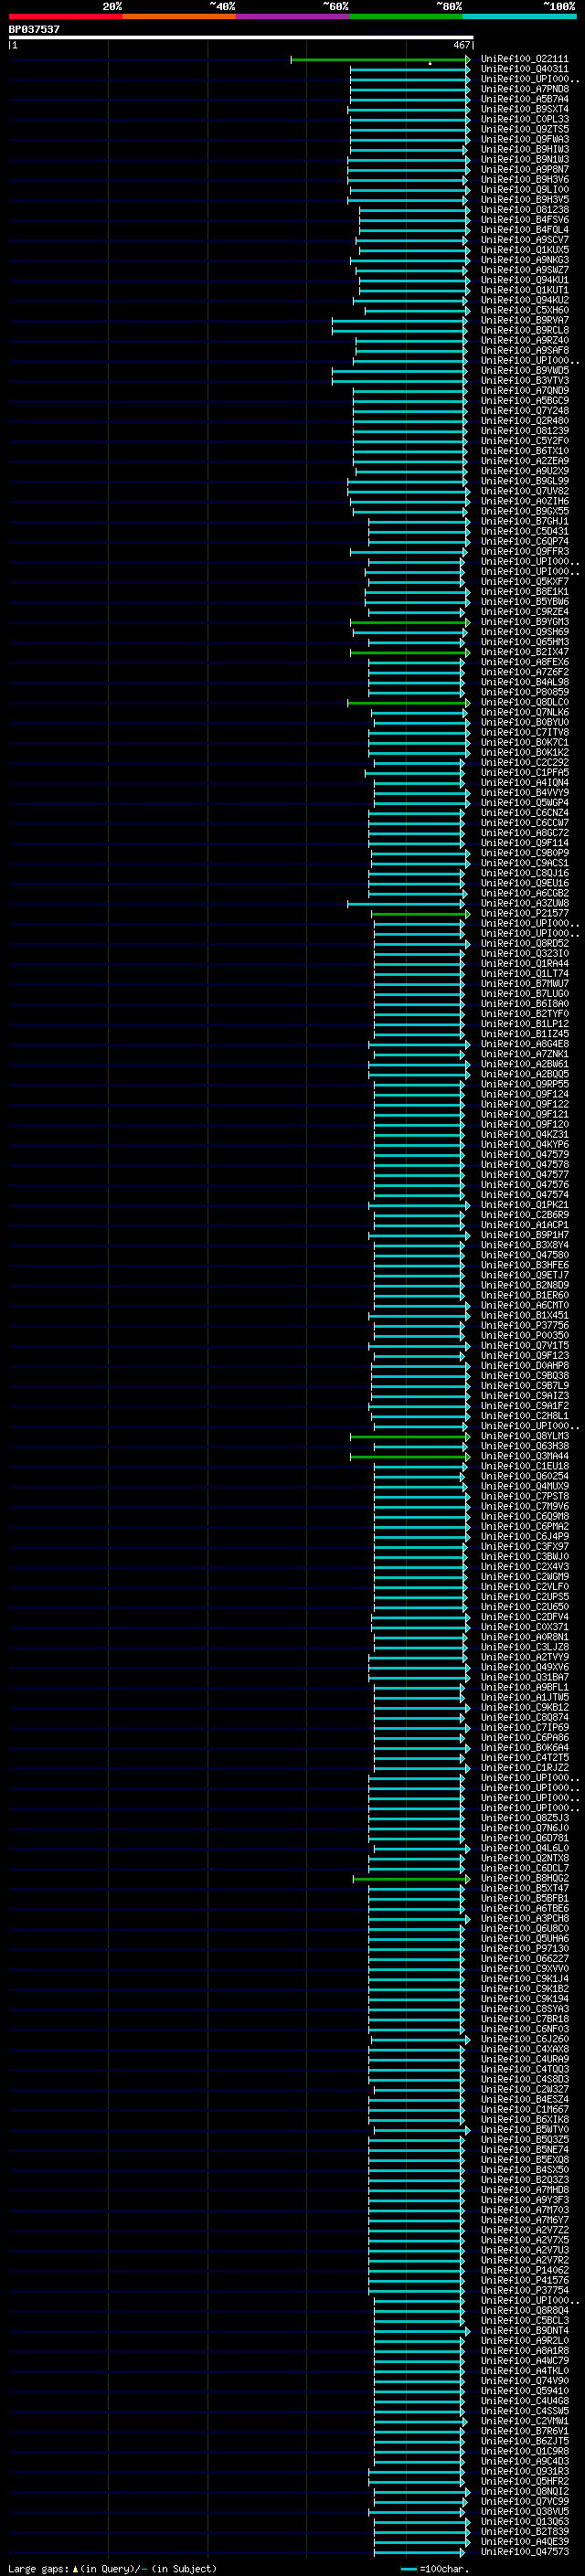Click hit UniRef100_C7ITV8
Screen dimensions: 585x2576
(x=525, y=733)
